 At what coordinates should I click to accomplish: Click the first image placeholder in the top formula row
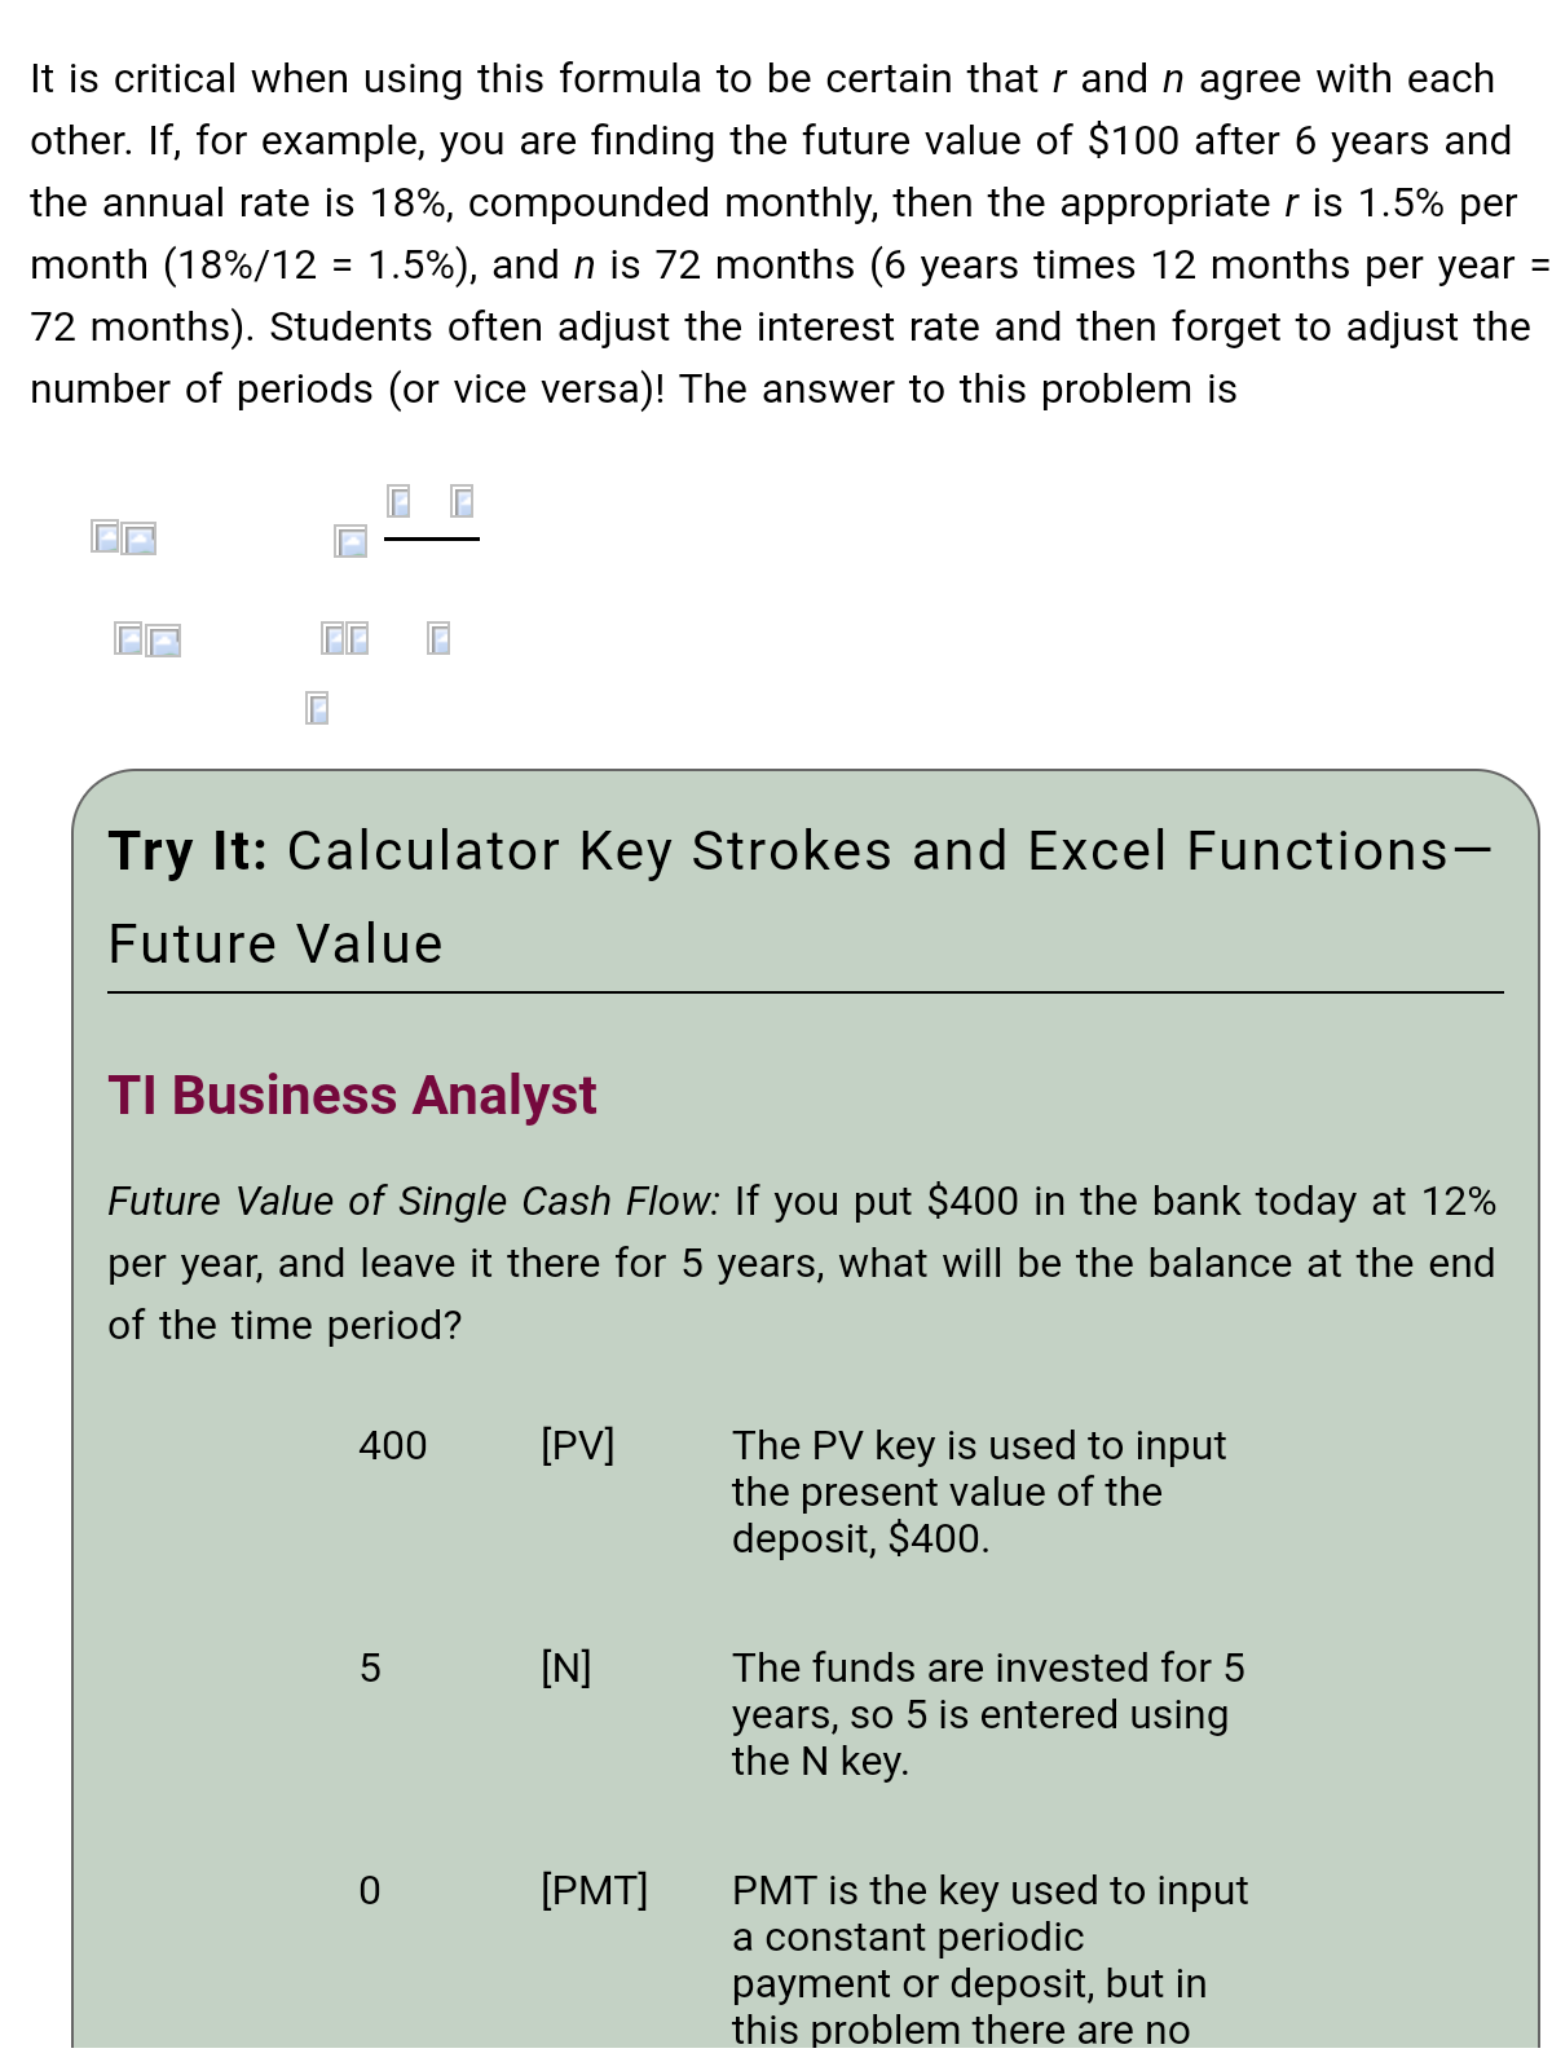click(x=105, y=537)
